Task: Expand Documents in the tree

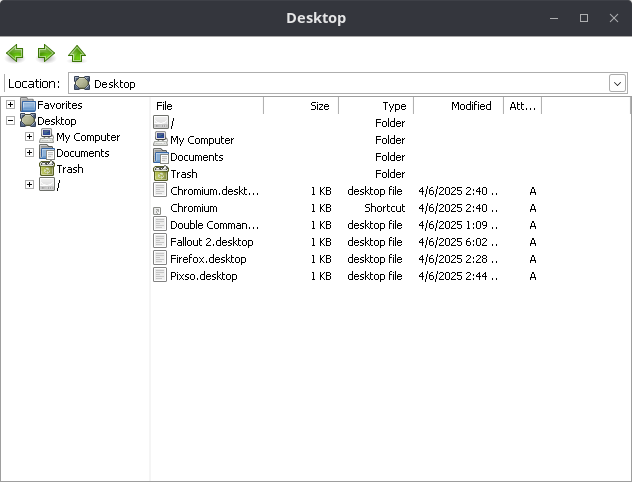Action: [29, 152]
